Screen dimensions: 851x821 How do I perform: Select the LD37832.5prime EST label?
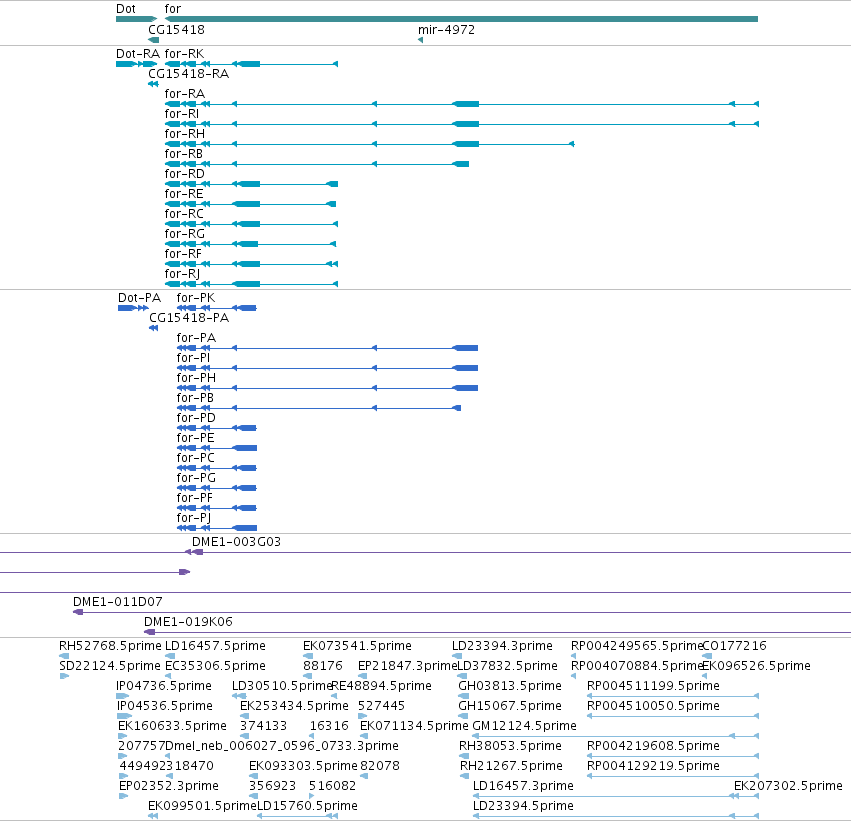pyautogui.click(x=507, y=666)
